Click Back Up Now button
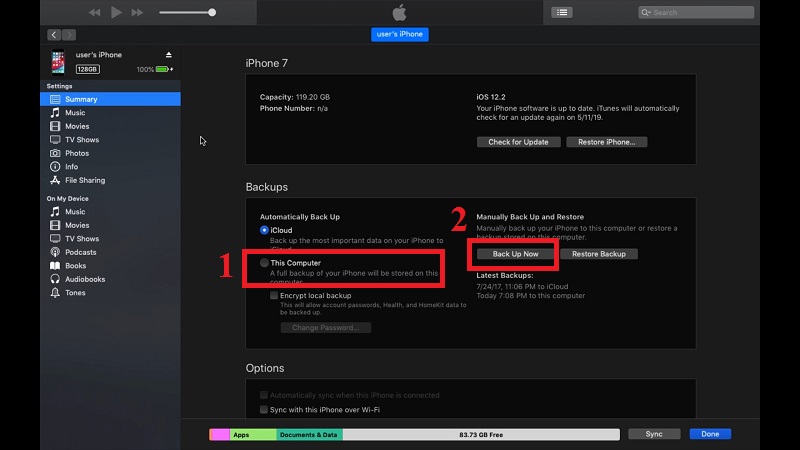Screen dimensions: 800x450 (515, 254)
